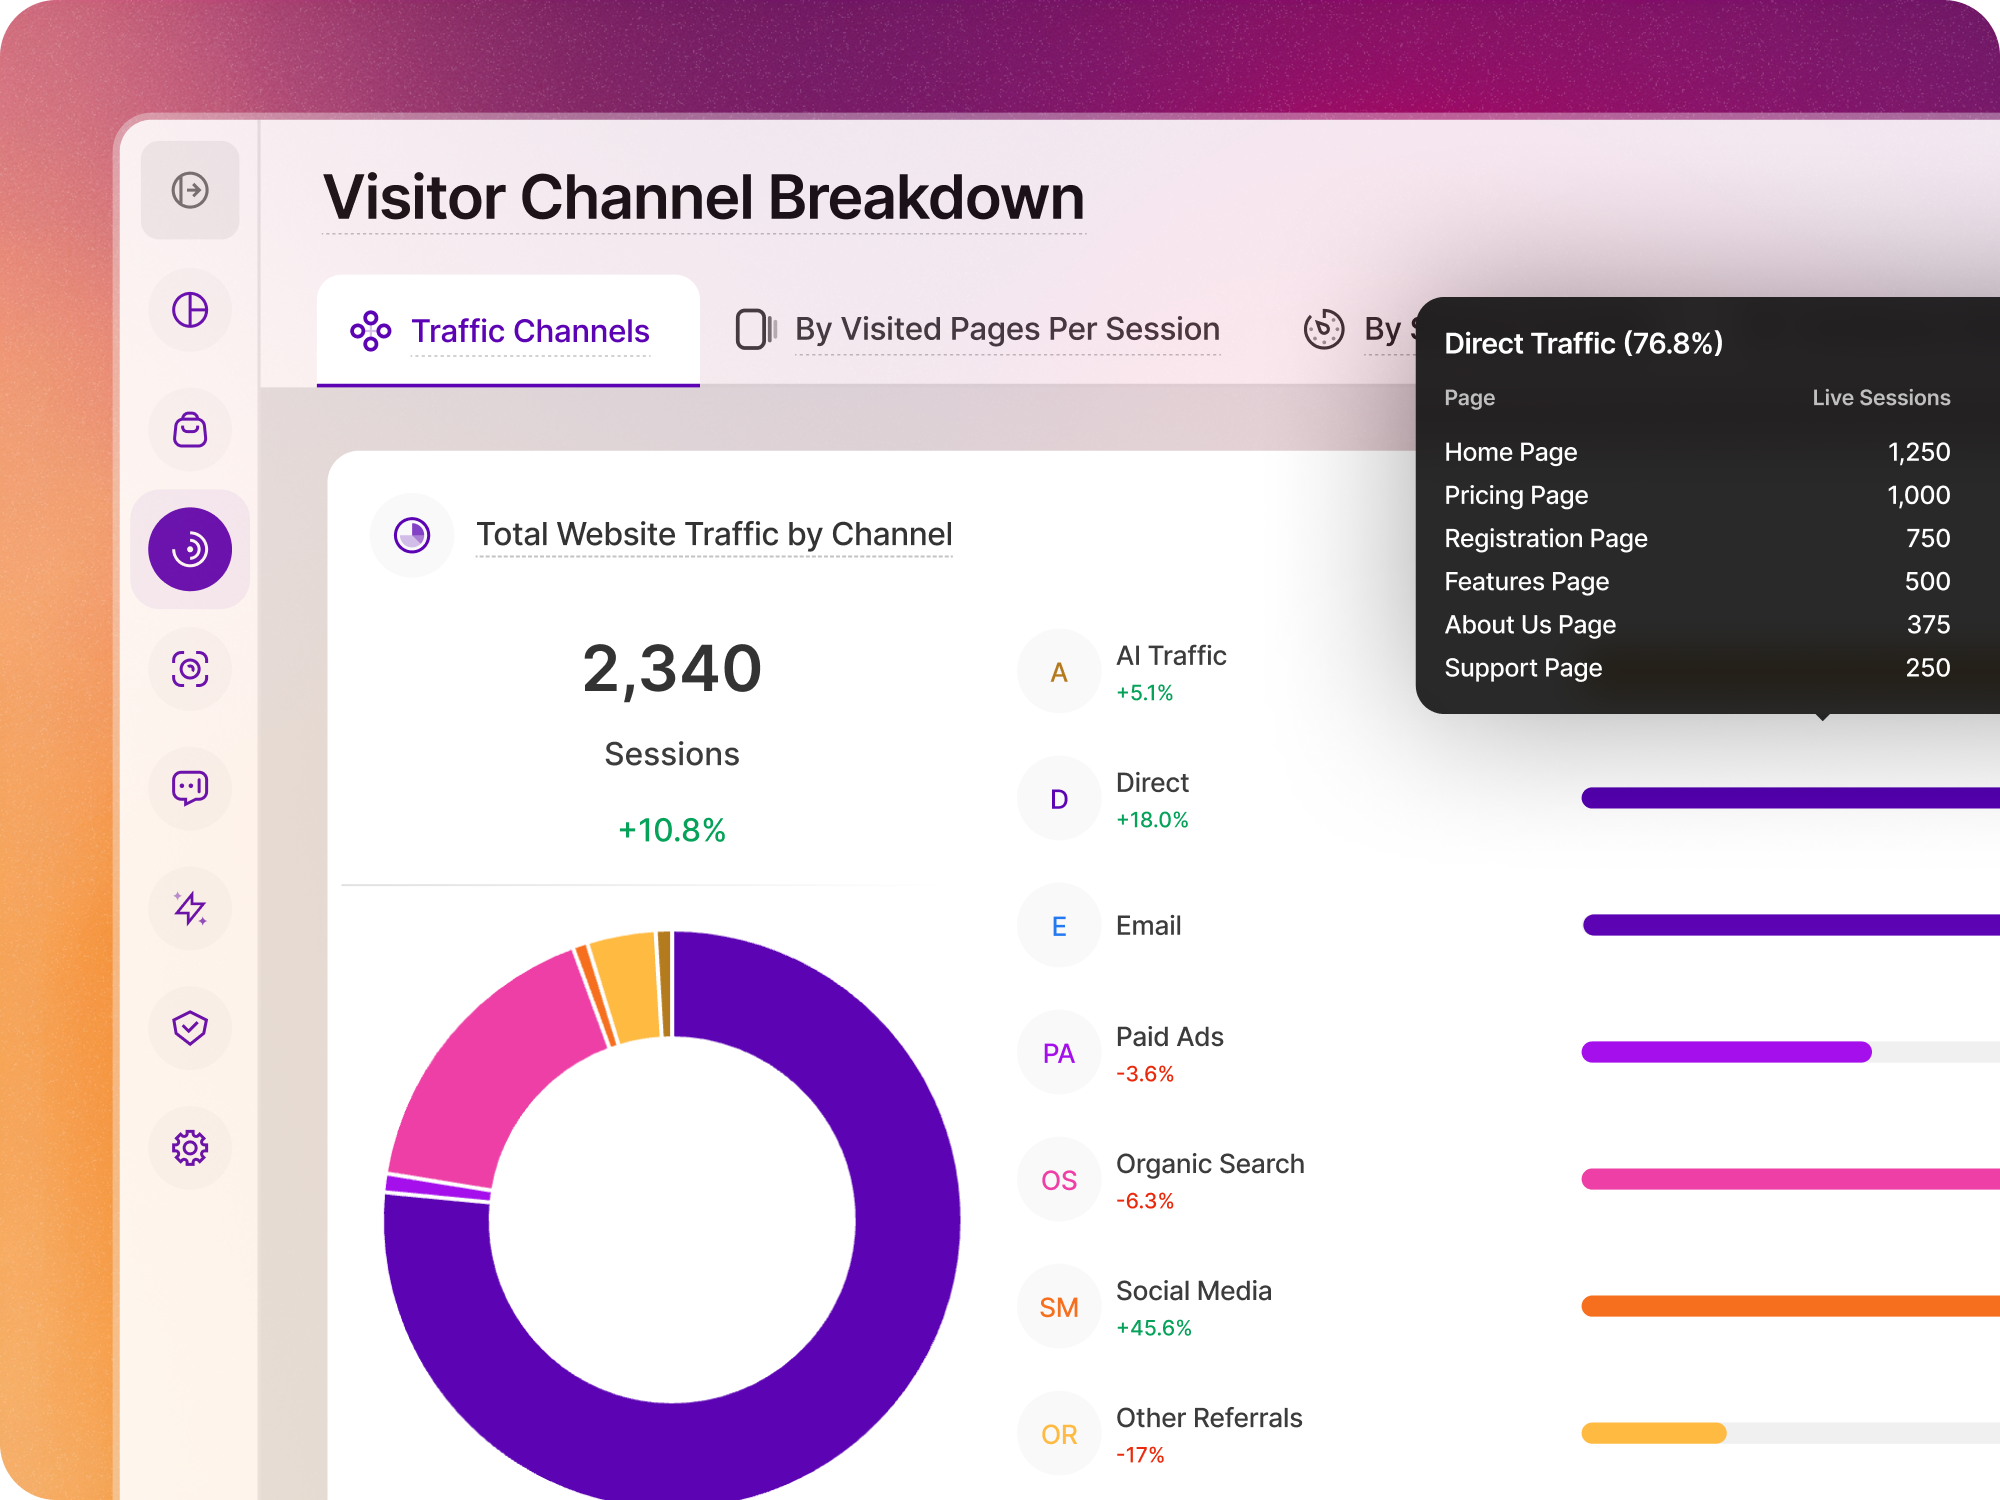Click the Visitor Channel Breakdown title

704,197
